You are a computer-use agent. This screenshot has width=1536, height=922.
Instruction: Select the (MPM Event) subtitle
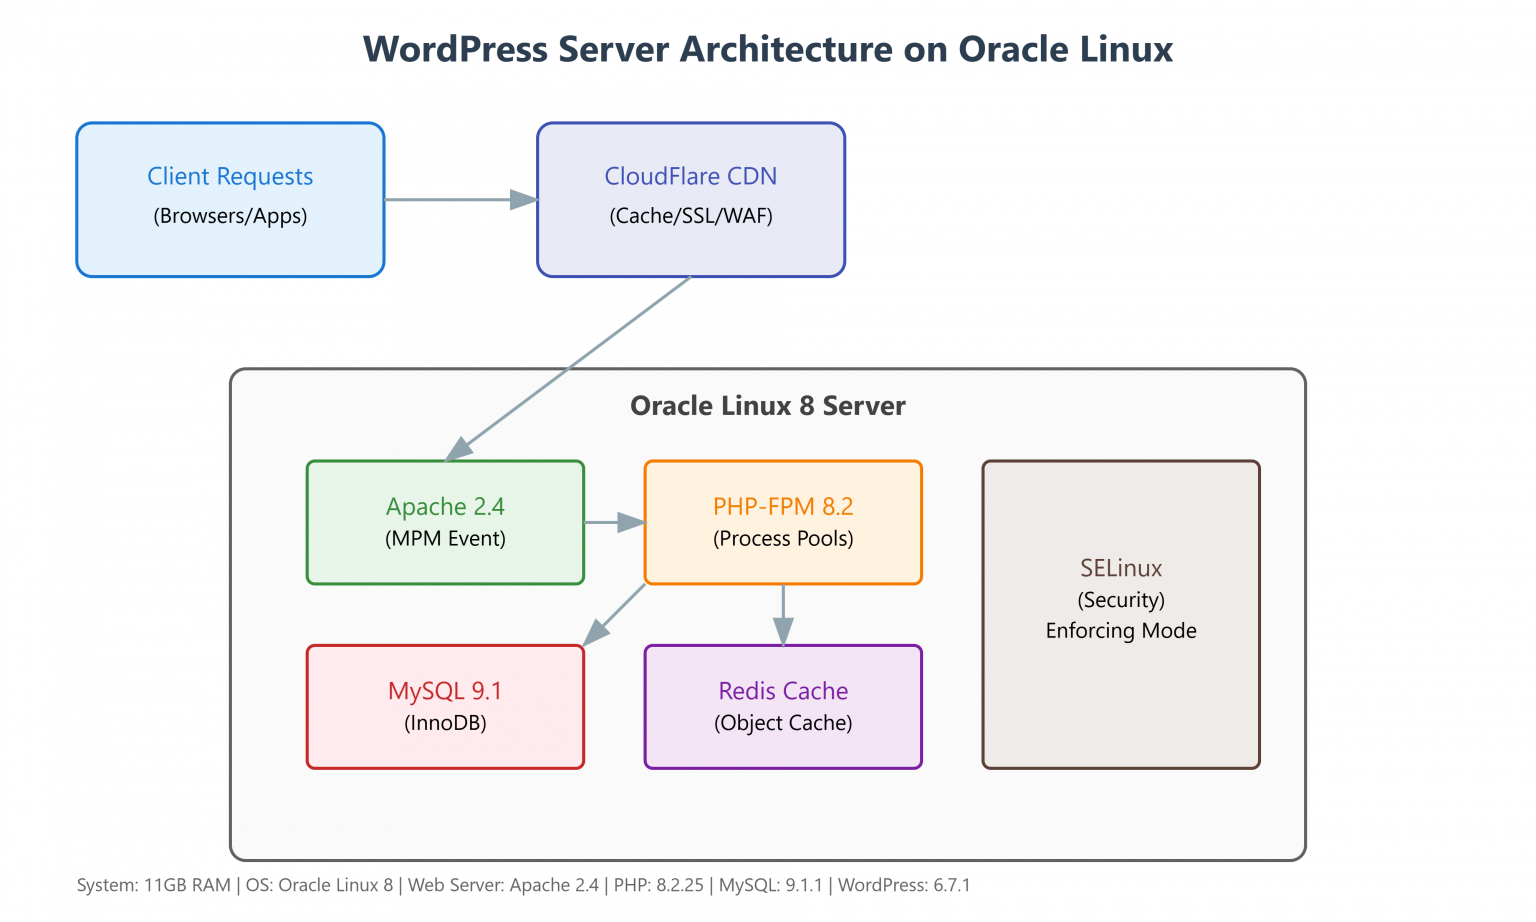444,538
